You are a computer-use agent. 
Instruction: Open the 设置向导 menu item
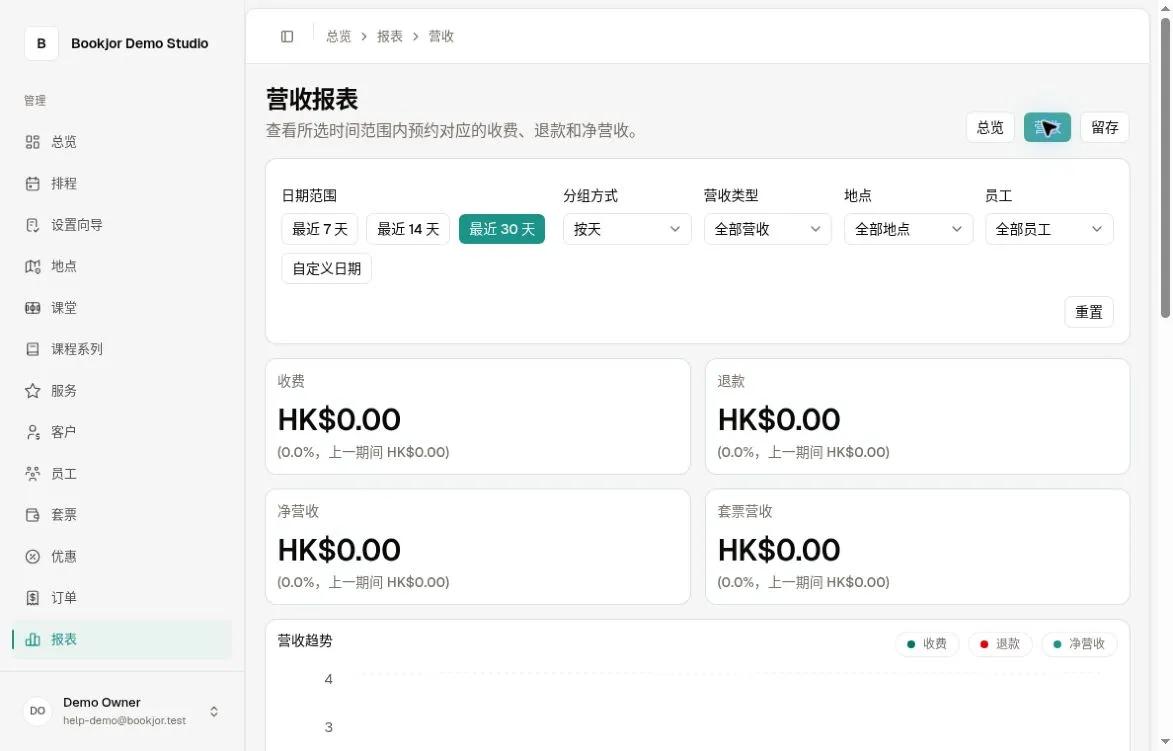[122, 225]
